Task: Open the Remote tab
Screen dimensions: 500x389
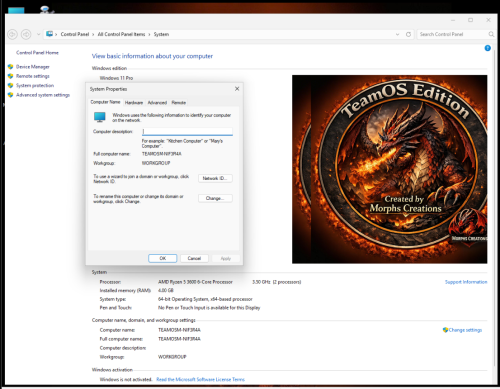Action: click(179, 103)
